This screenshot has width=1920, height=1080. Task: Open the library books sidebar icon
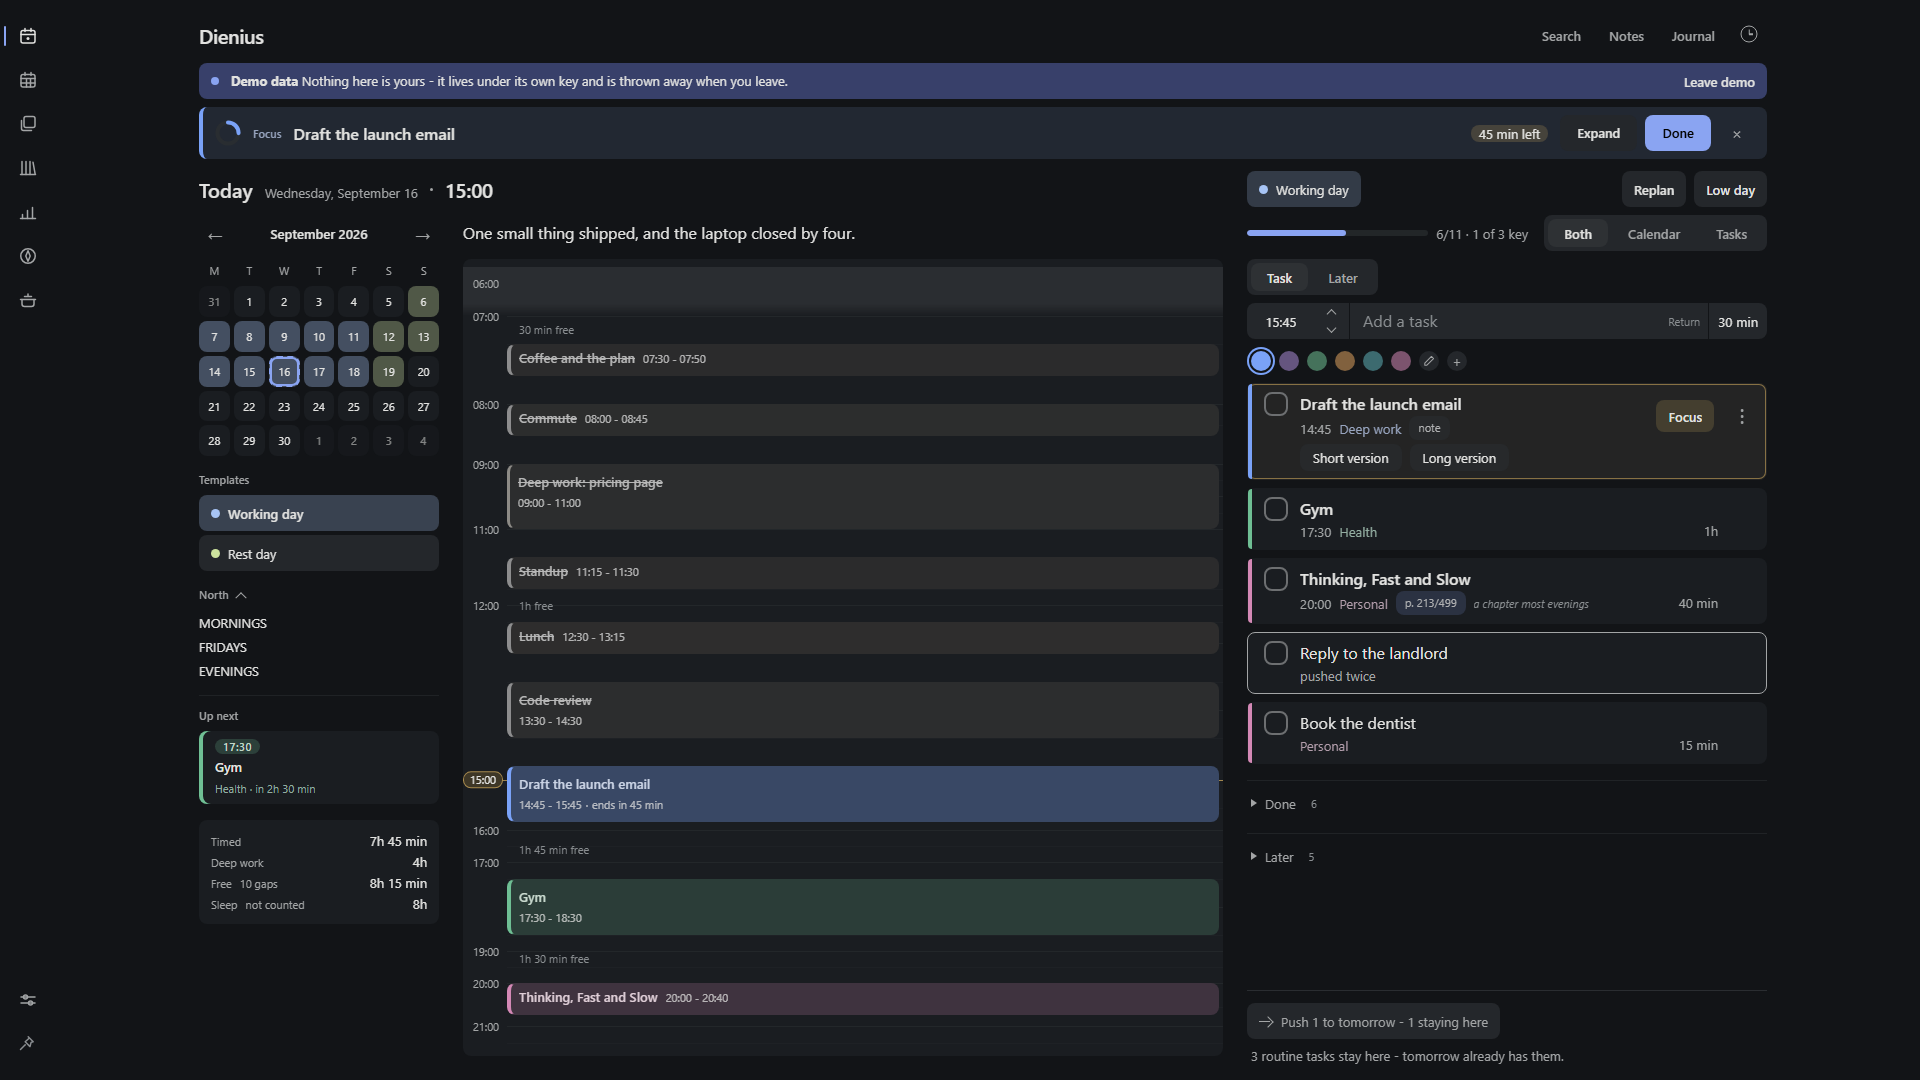(x=28, y=168)
